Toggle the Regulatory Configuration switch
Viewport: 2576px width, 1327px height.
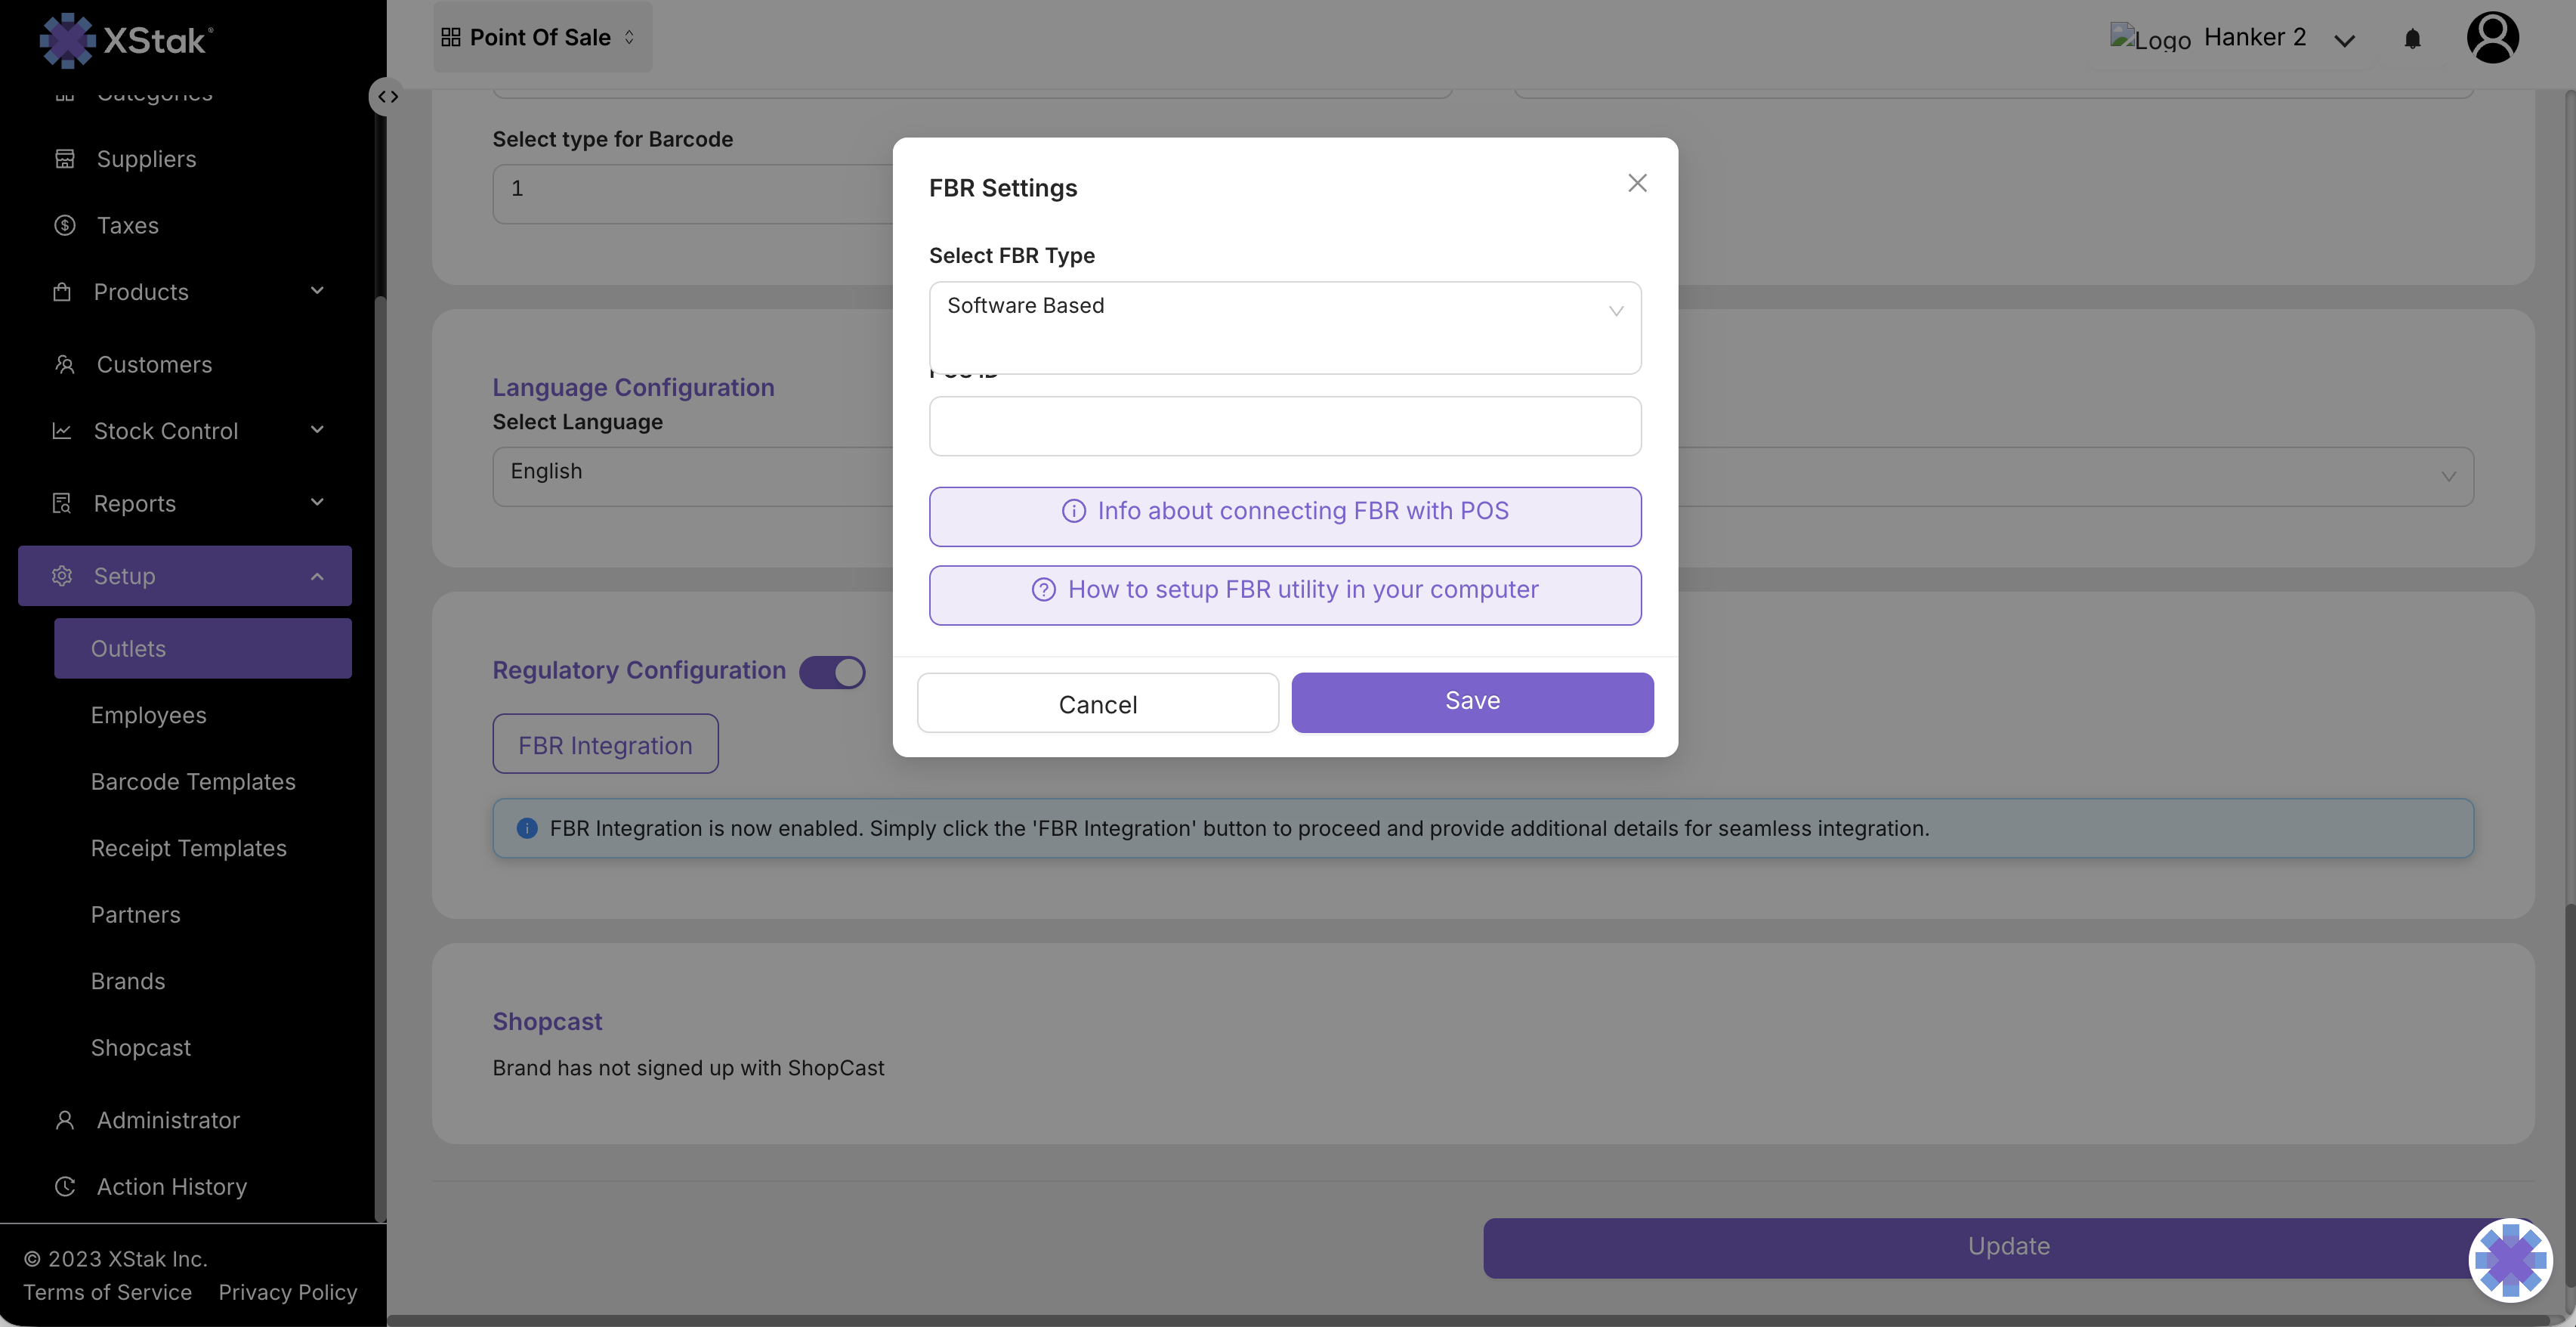click(832, 672)
